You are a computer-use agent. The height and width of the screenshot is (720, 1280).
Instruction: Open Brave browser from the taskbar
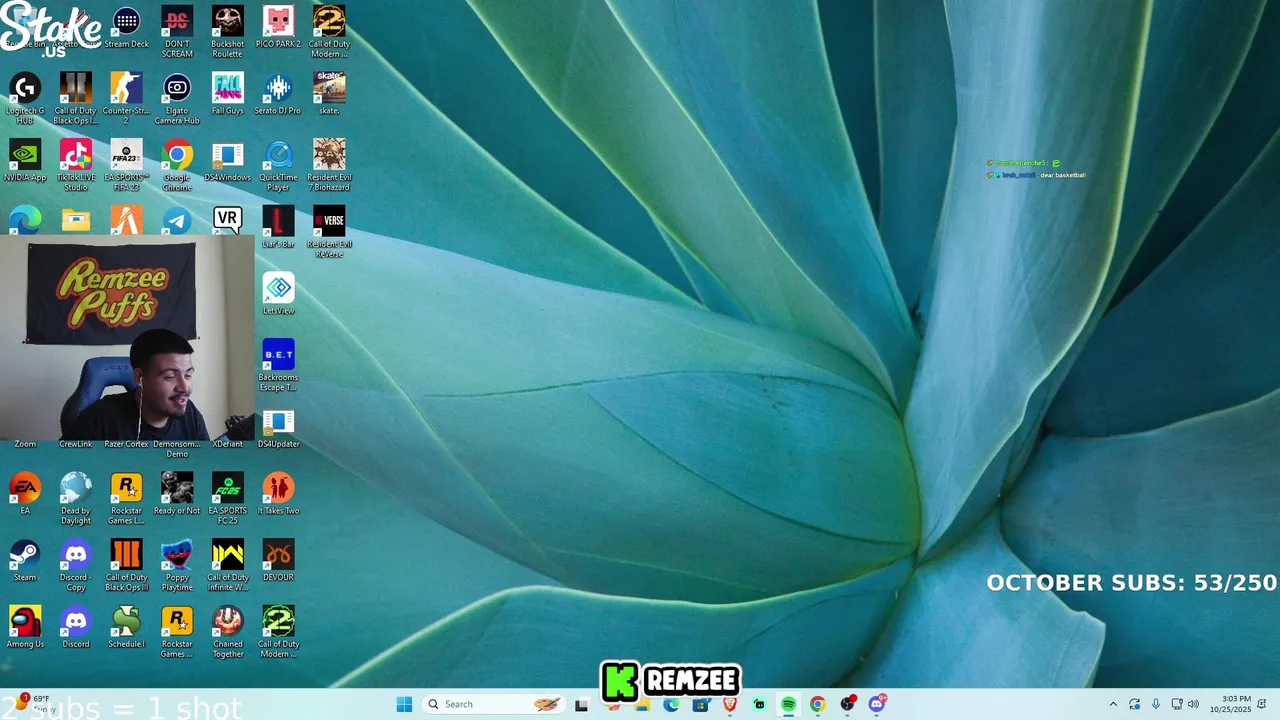pyautogui.click(x=730, y=704)
